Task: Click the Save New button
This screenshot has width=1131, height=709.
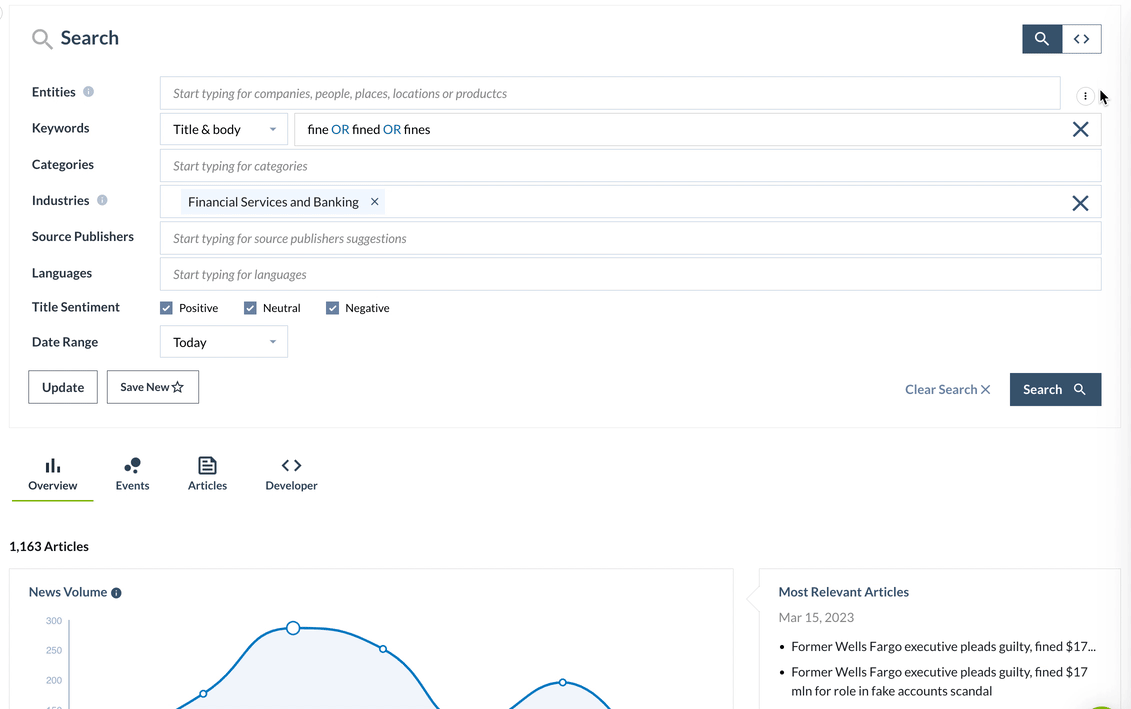Action: click(x=153, y=387)
